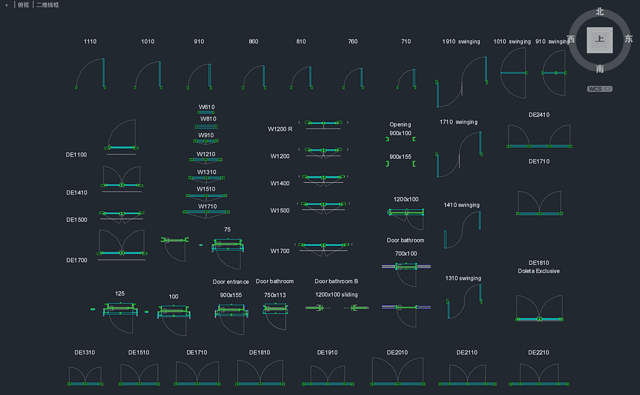Pick the DE1100 door block symbol

click(121, 136)
